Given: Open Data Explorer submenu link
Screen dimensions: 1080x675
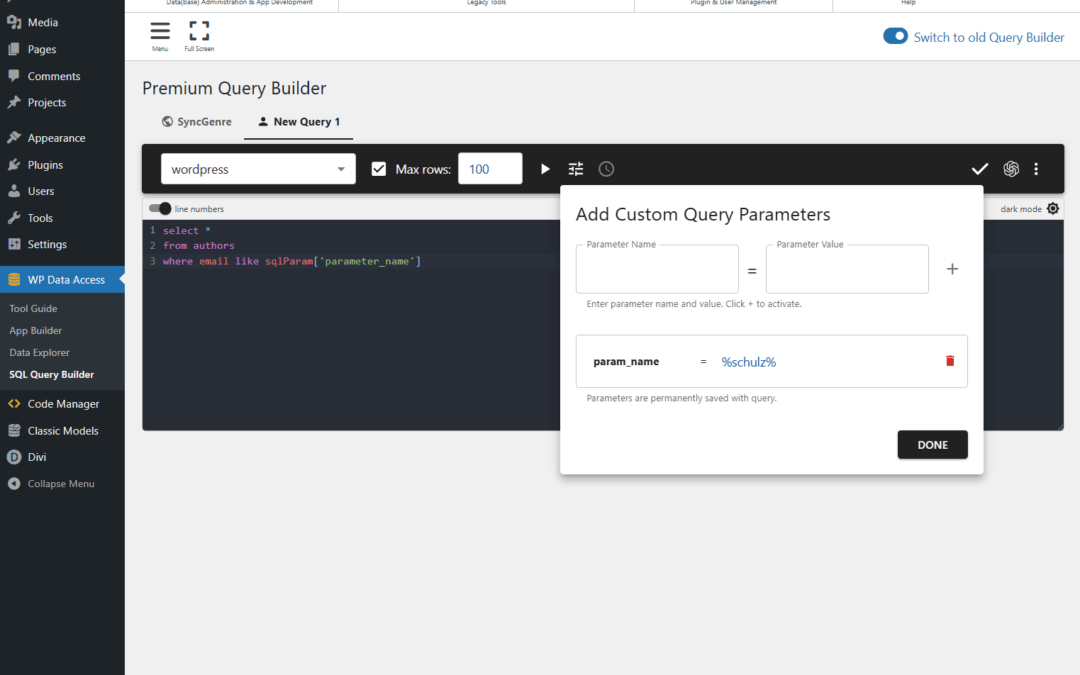Looking at the screenshot, I should coord(39,353).
